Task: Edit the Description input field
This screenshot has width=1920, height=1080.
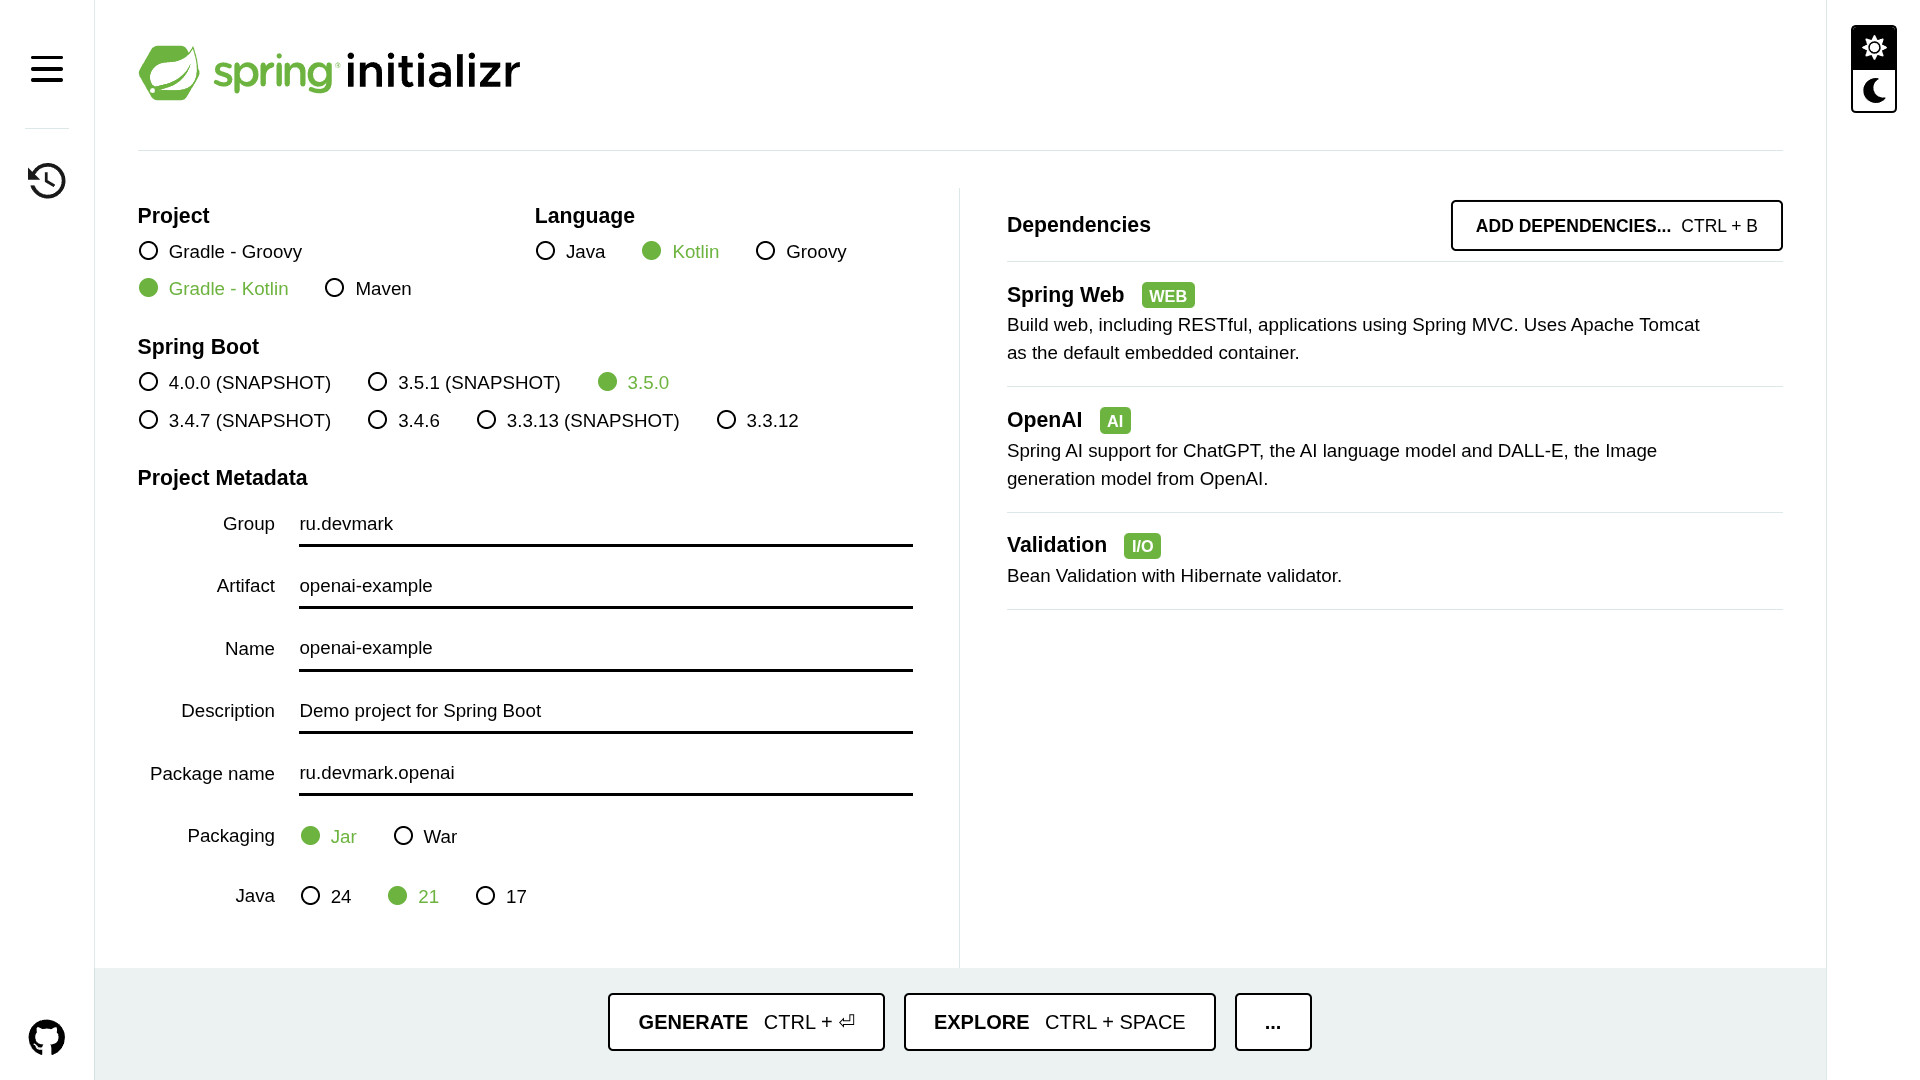Action: 606,712
